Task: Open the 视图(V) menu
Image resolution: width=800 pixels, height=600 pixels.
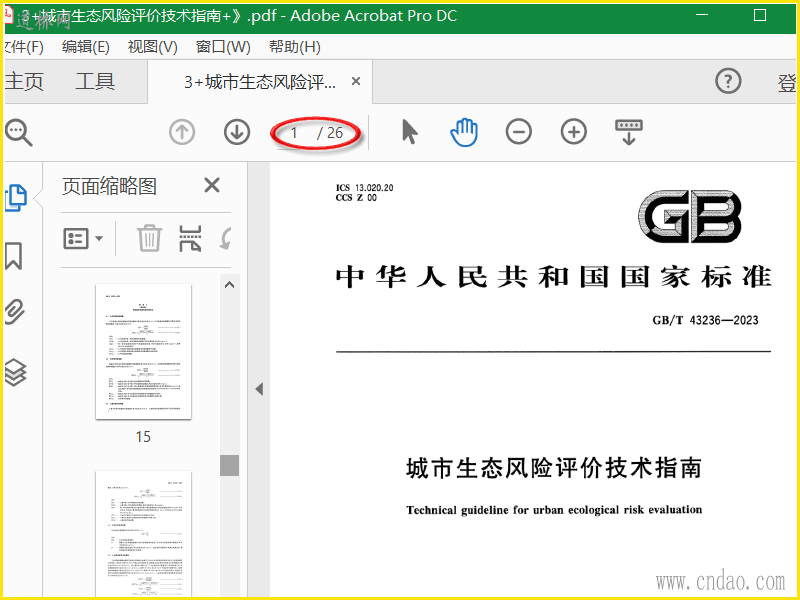Action: click(153, 47)
